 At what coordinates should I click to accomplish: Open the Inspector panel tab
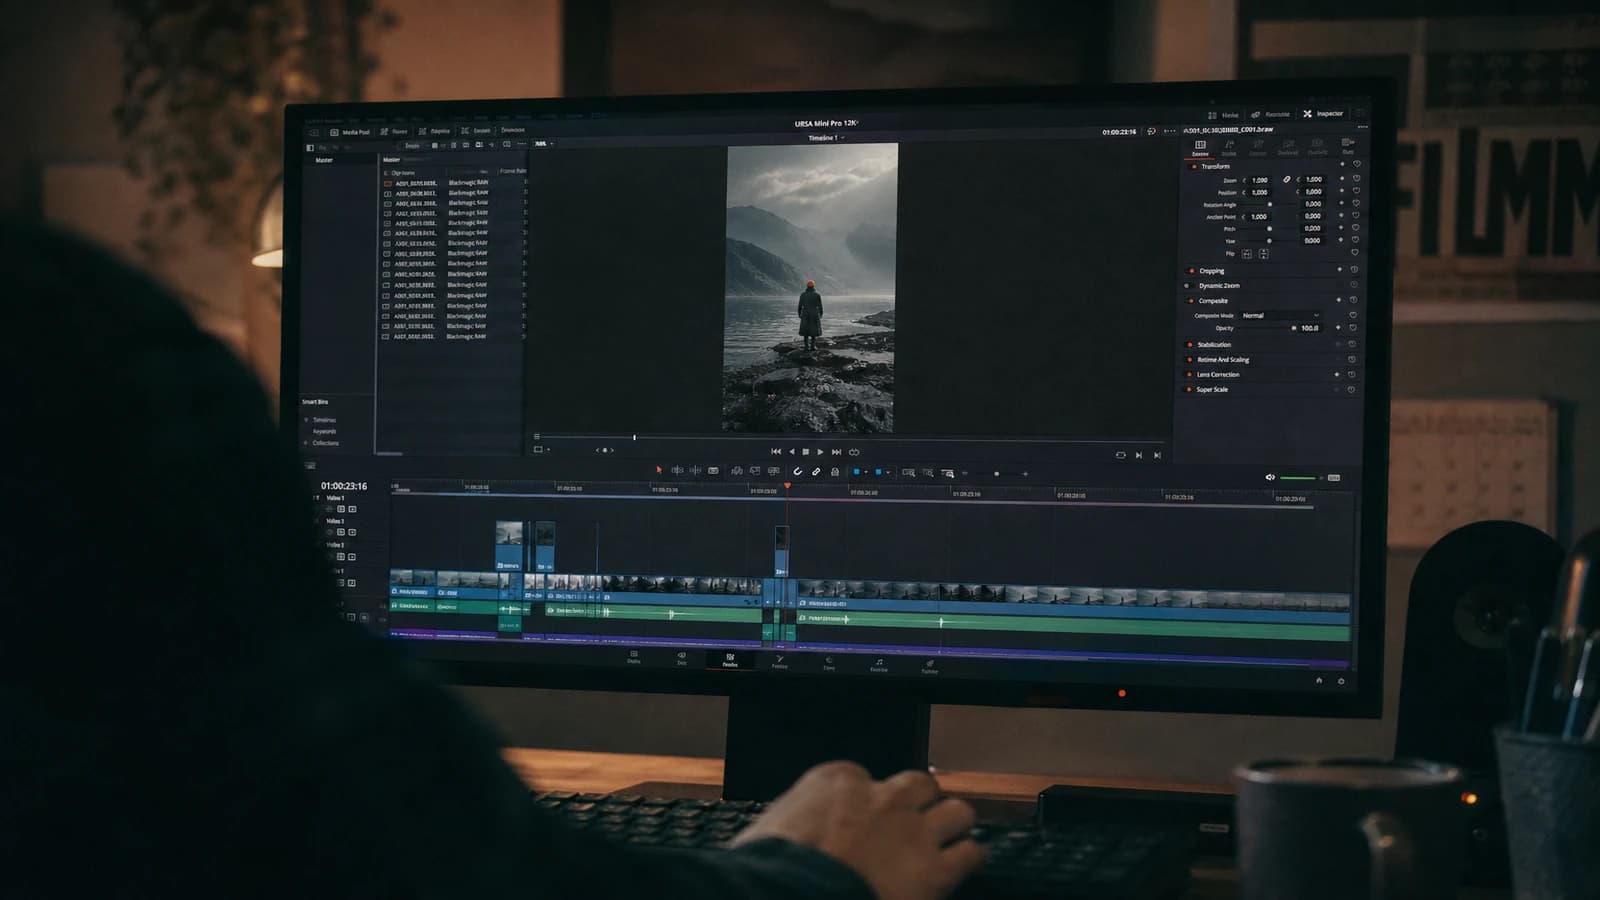[x=1323, y=114]
